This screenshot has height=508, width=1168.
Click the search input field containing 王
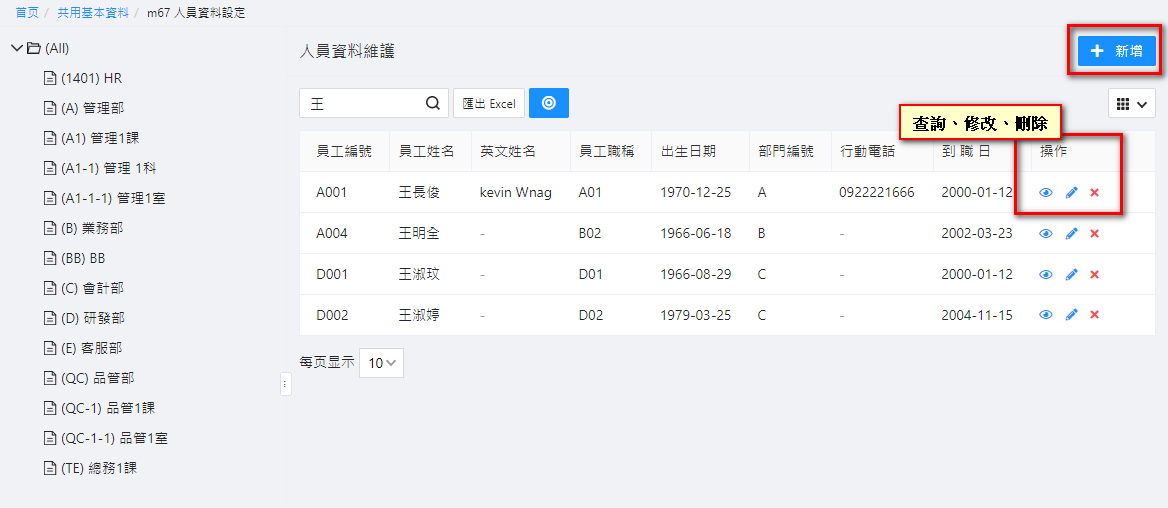point(362,103)
